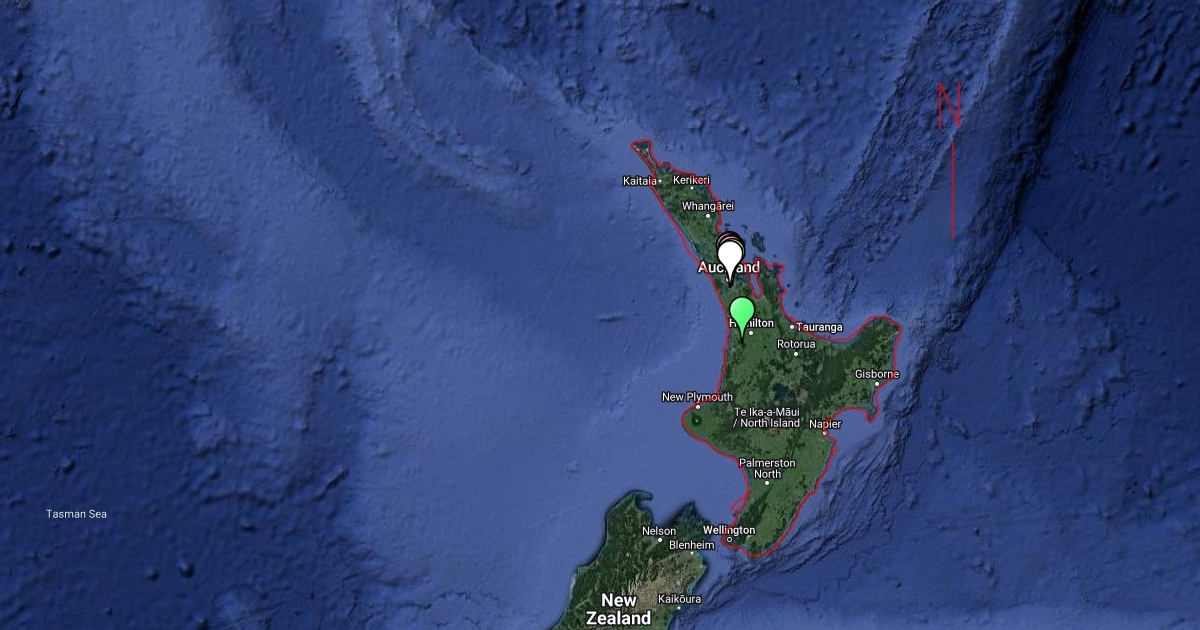Click the Tauranga city marker dot

point(792,326)
